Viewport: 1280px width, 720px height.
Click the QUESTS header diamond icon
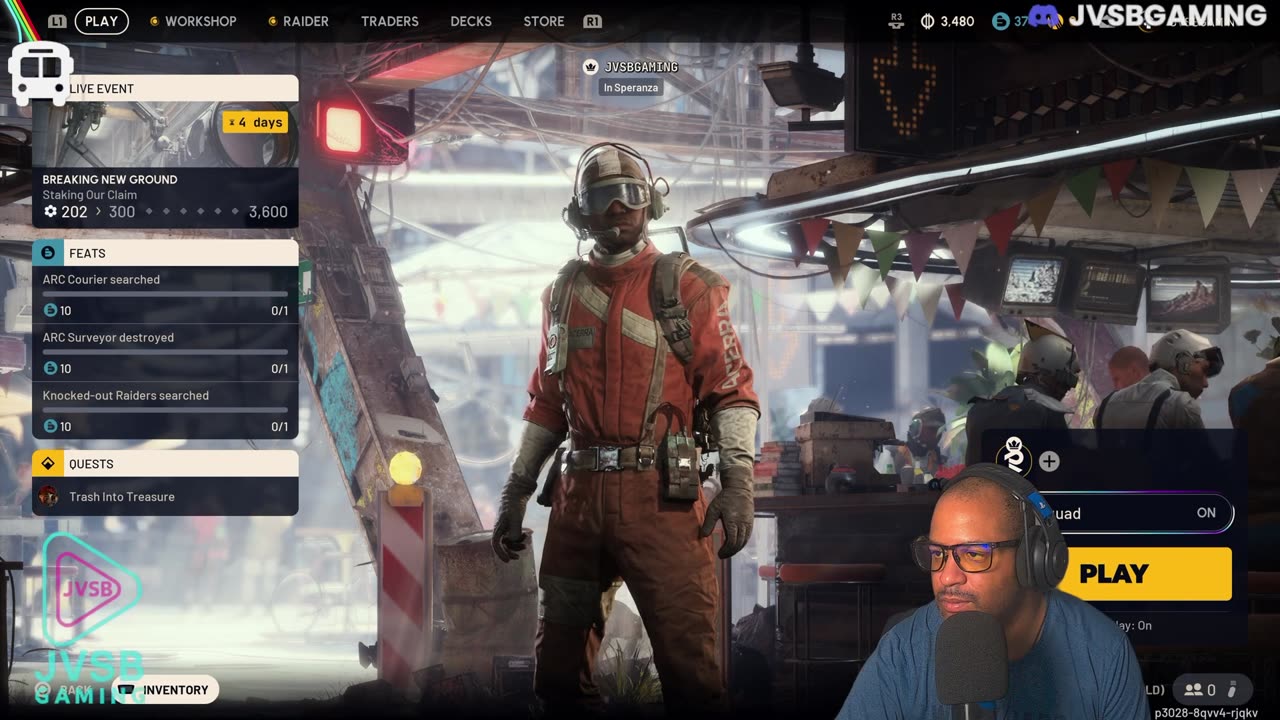[x=48, y=463]
